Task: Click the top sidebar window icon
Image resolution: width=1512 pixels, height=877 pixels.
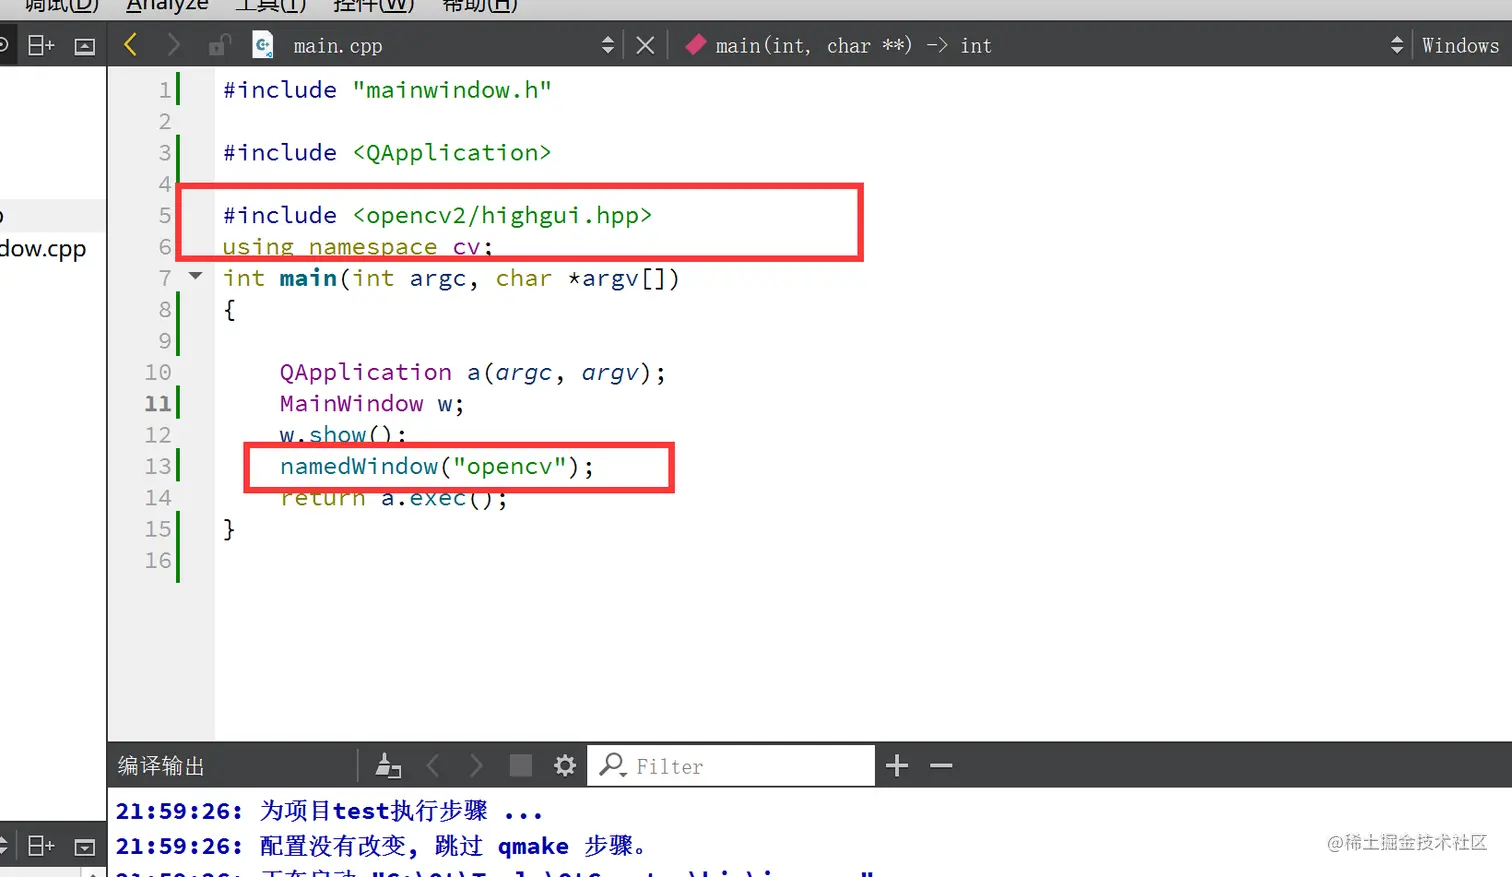Action: (85, 46)
